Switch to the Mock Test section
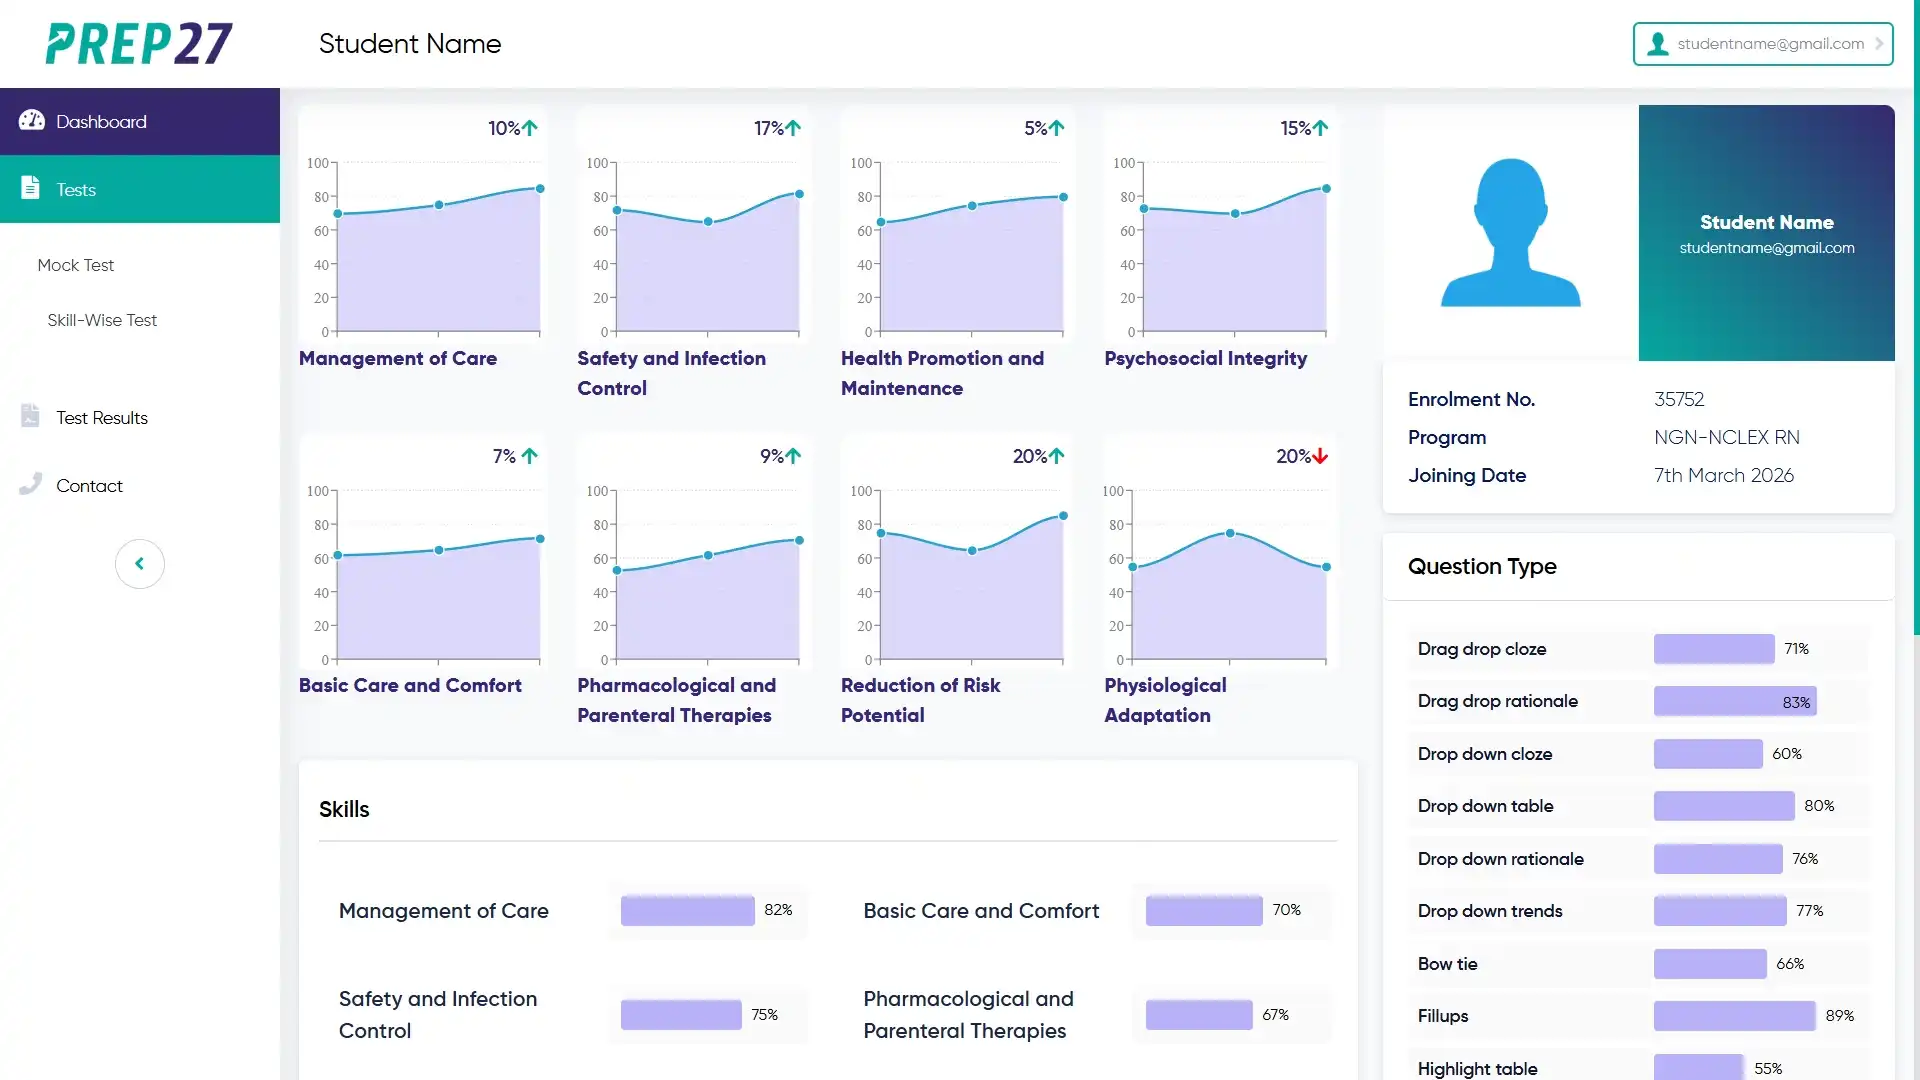The image size is (1920, 1080). 75,265
